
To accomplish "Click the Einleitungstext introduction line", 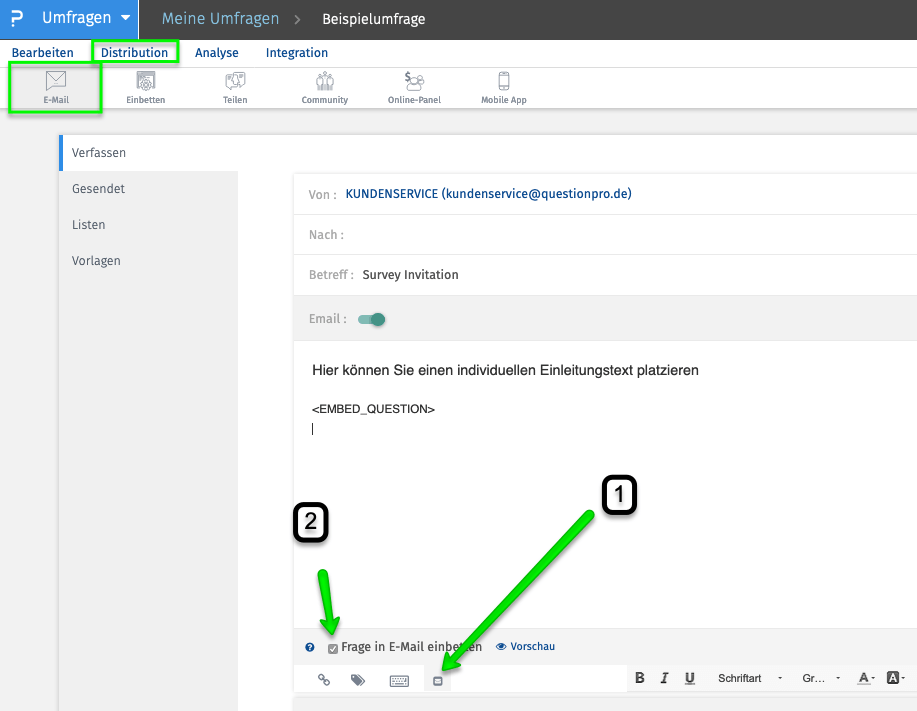I will click(505, 370).
